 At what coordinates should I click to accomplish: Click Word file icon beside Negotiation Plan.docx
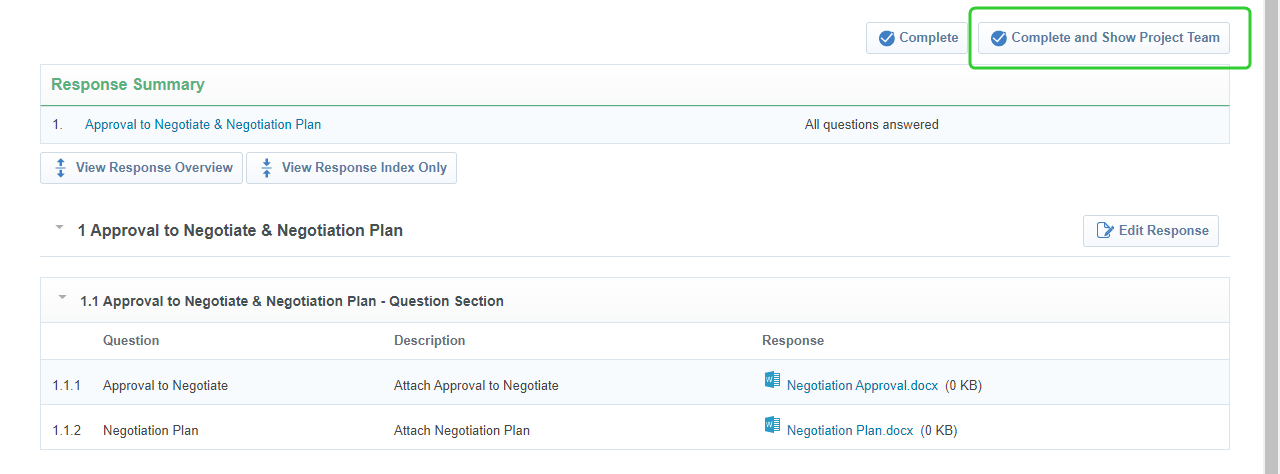771,425
